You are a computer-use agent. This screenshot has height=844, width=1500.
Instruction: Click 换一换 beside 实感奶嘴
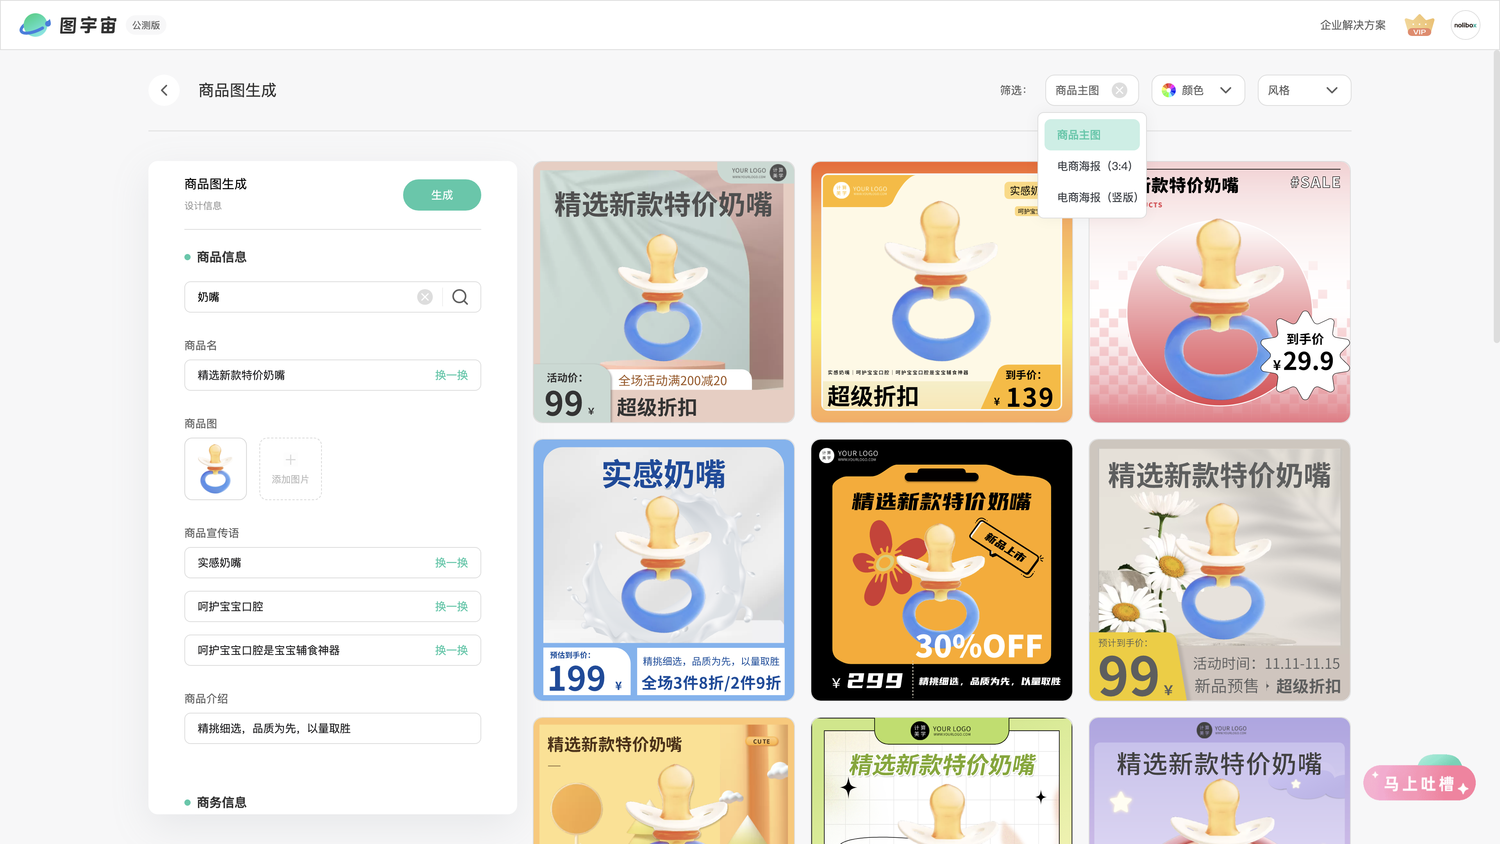[451, 563]
